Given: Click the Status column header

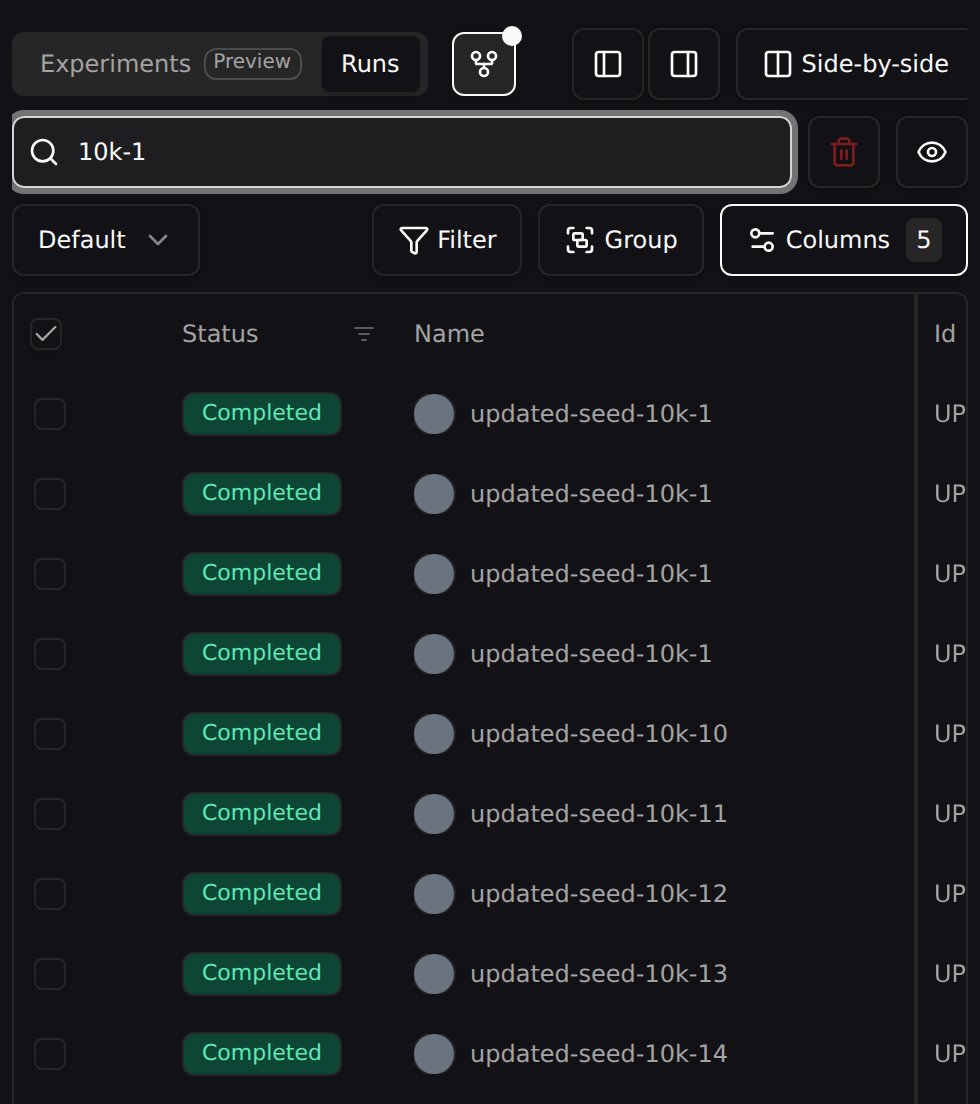Looking at the screenshot, I should coord(220,334).
